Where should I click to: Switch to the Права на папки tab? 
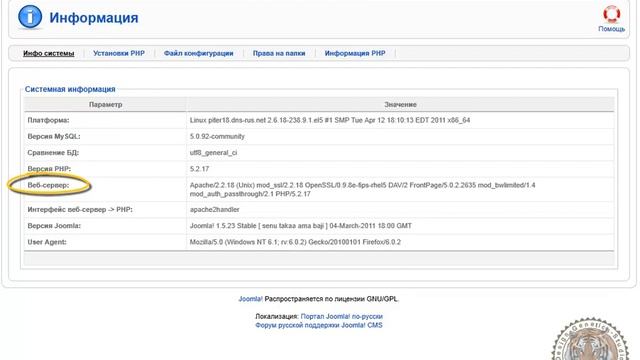[x=279, y=53]
